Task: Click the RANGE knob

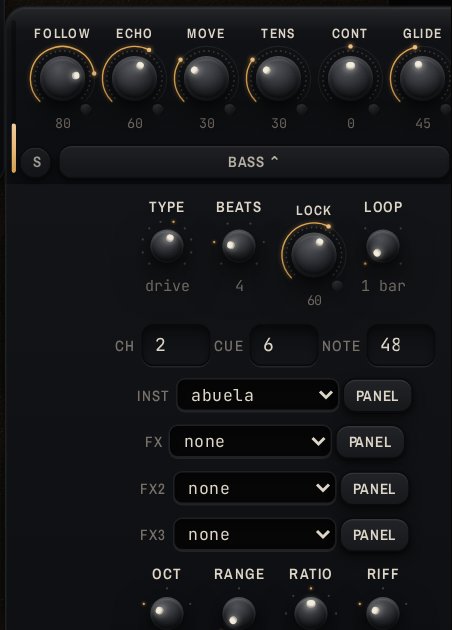Action: coord(239,614)
